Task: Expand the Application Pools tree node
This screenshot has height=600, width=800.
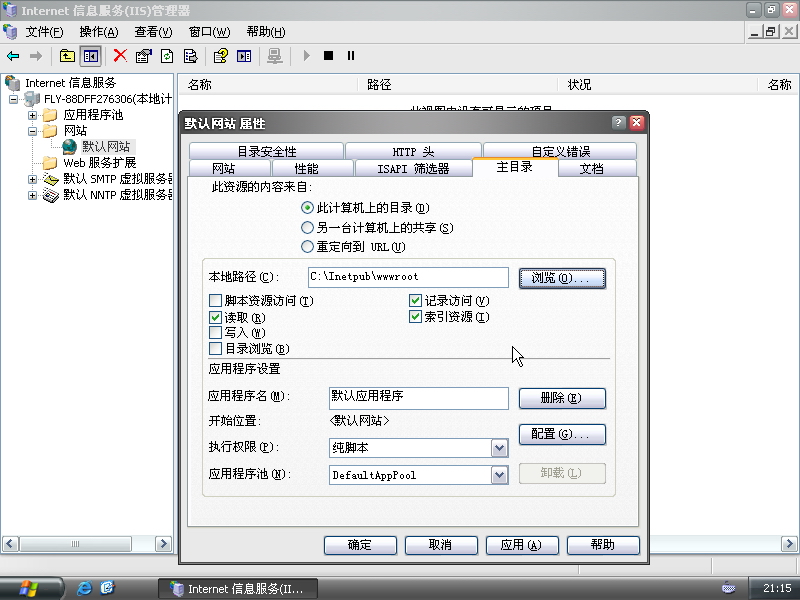Action: (33, 115)
